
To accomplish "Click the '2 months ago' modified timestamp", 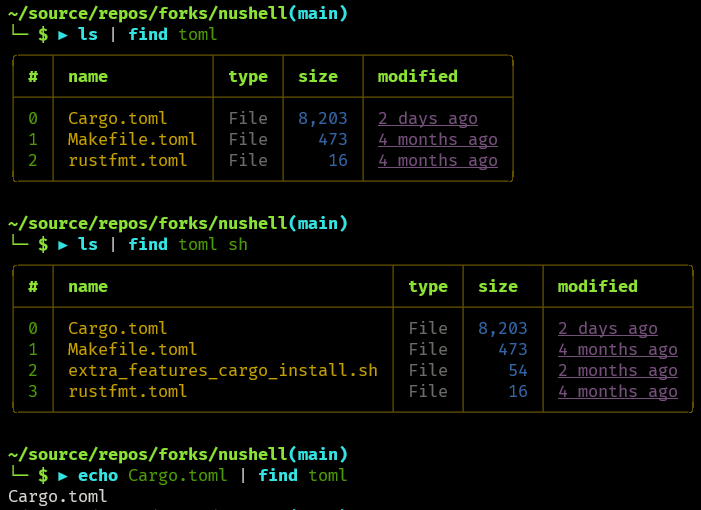I will coord(617,370).
